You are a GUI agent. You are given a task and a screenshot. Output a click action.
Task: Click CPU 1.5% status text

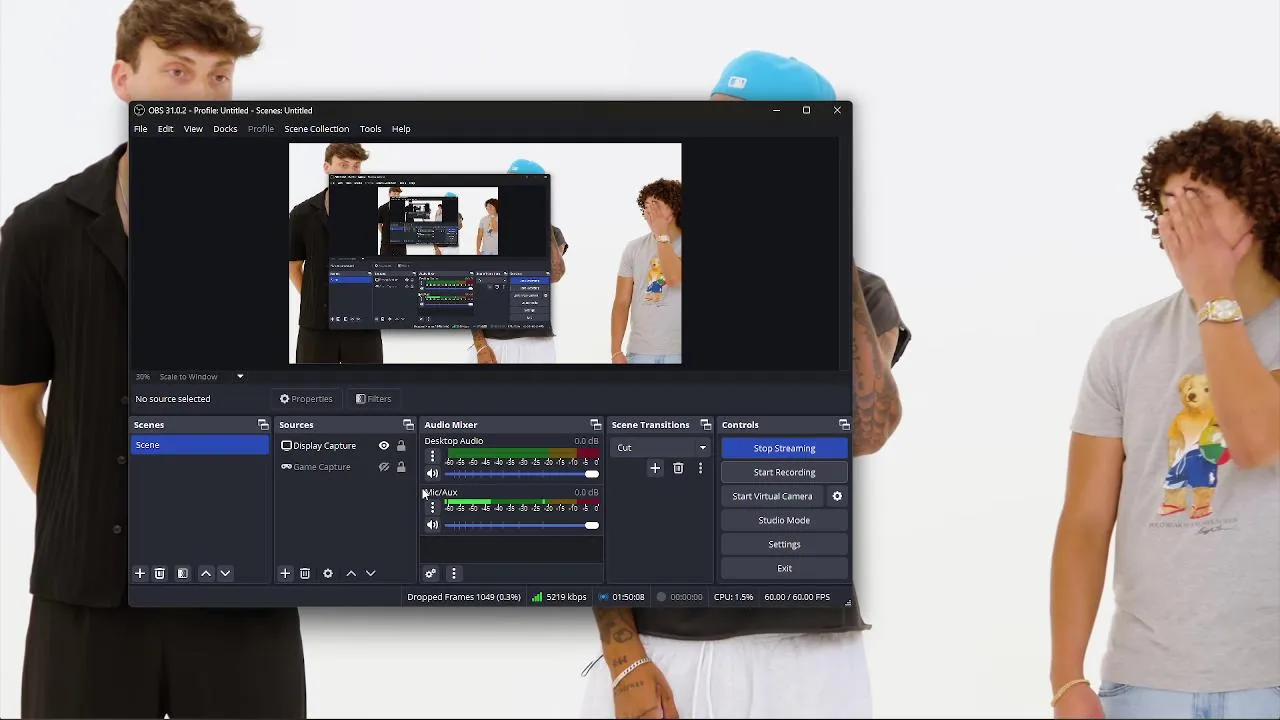(x=734, y=597)
